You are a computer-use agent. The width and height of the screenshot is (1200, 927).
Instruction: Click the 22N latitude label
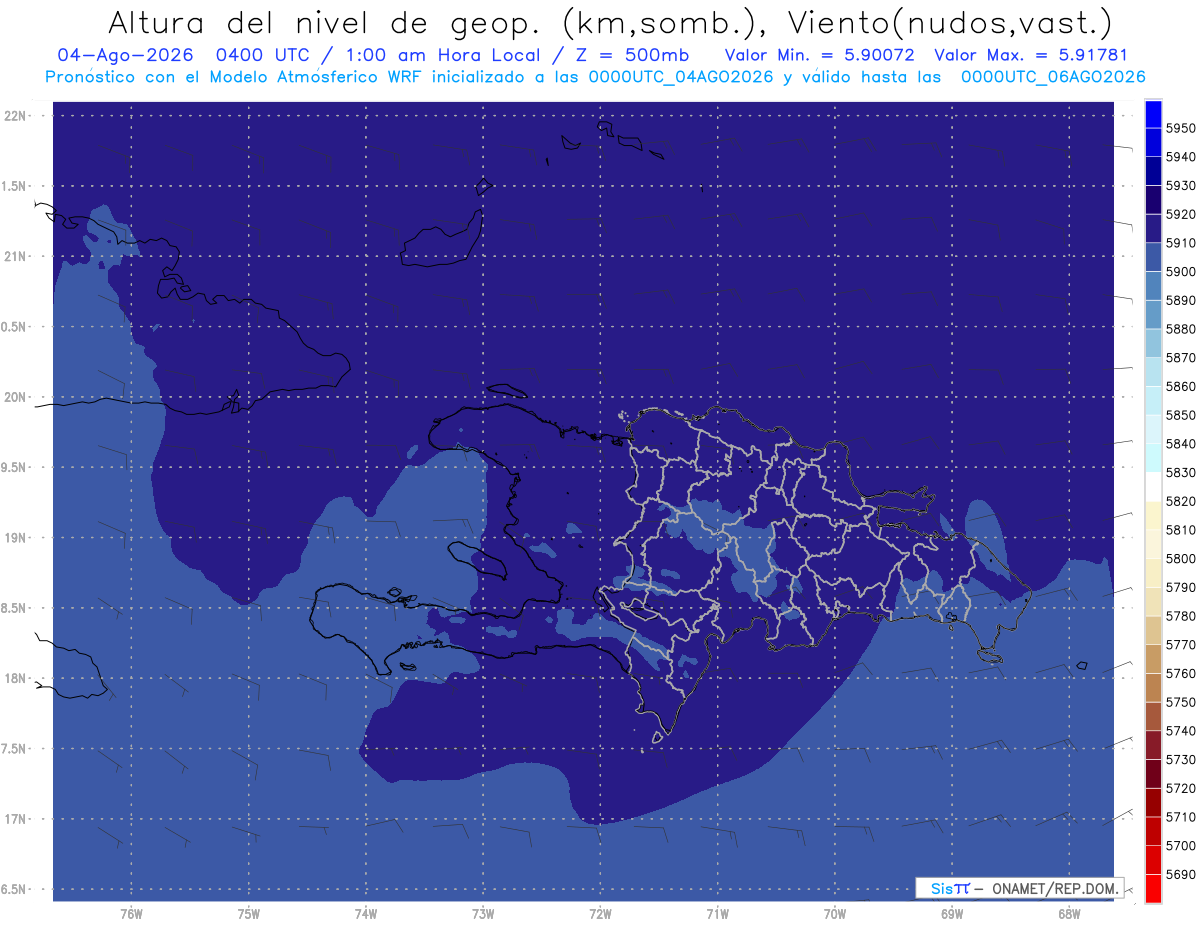[17, 116]
